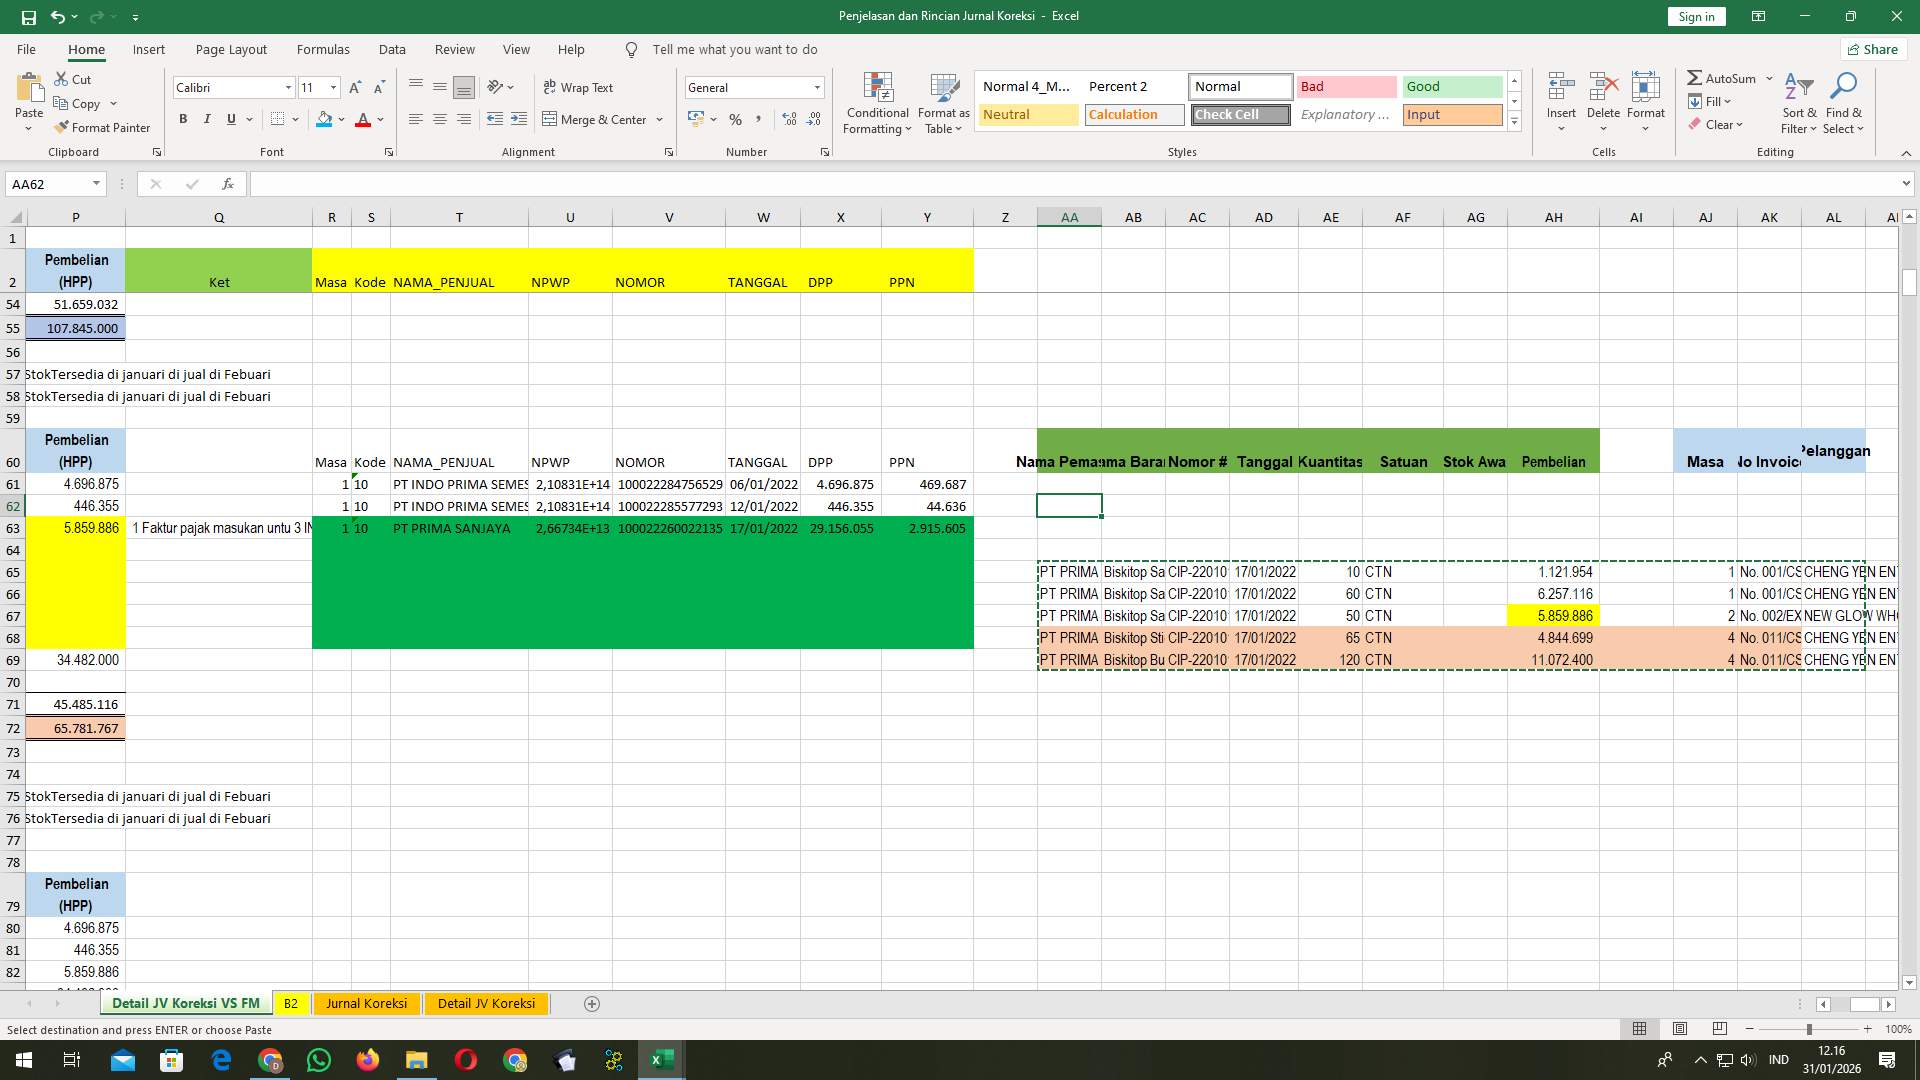Image resolution: width=1920 pixels, height=1080 pixels.
Task: Click the Wrap Text icon
Action: [x=551, y=87]
